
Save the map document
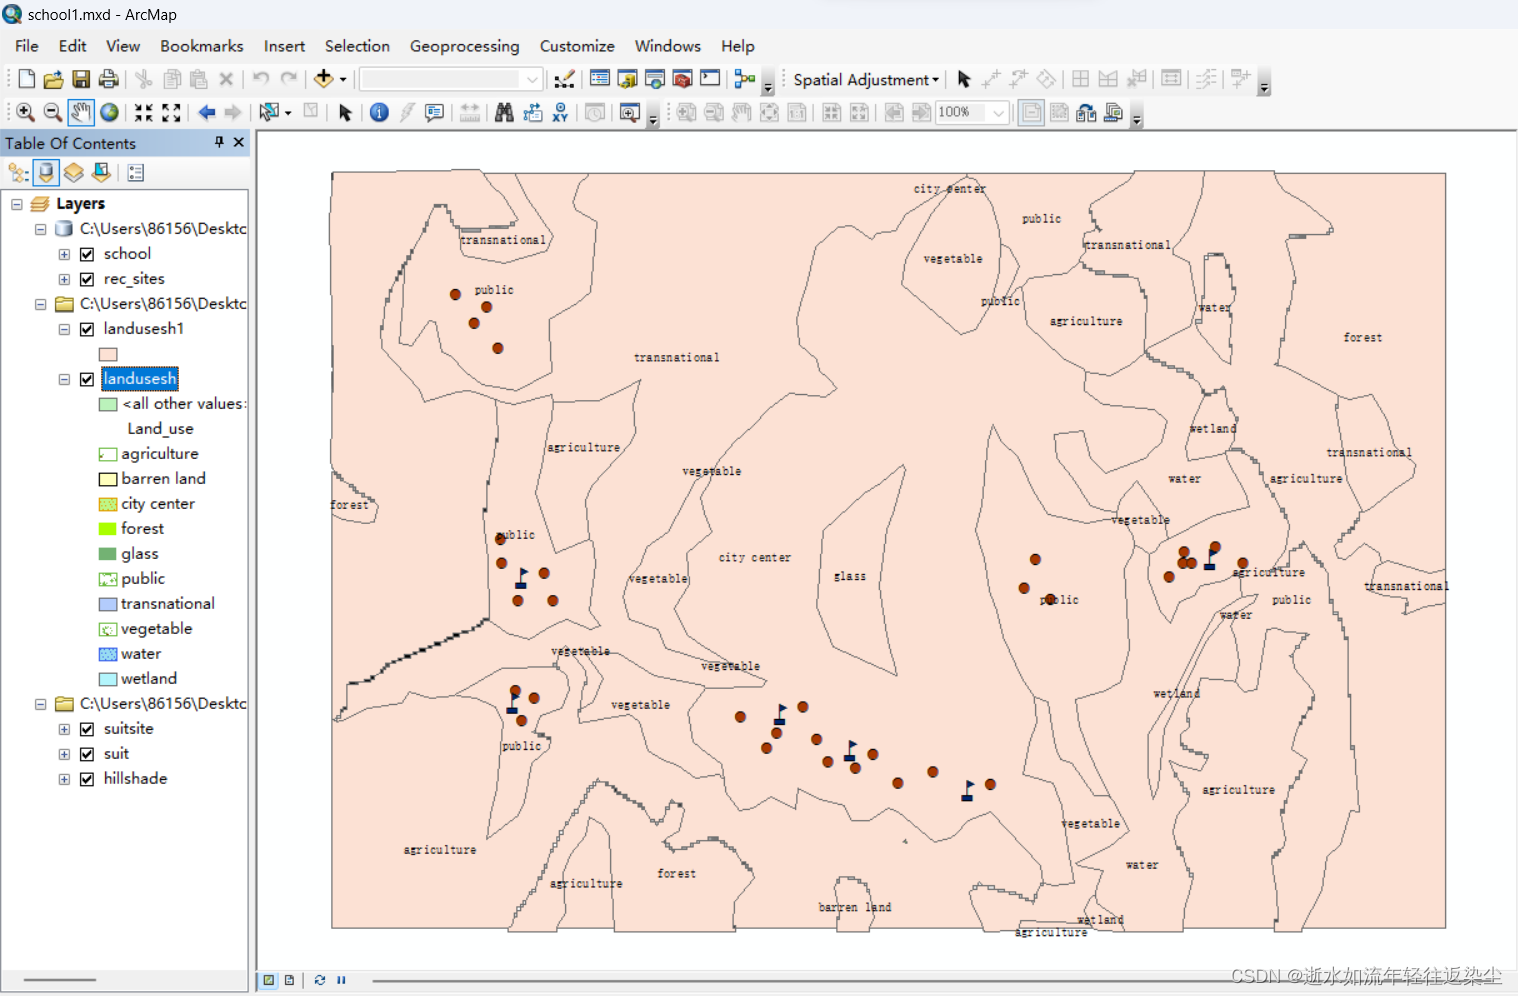click(x=81, y=79)
